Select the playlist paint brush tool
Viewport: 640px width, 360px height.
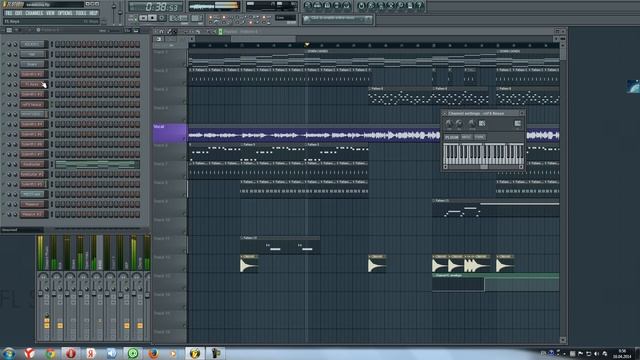[175, 31]
